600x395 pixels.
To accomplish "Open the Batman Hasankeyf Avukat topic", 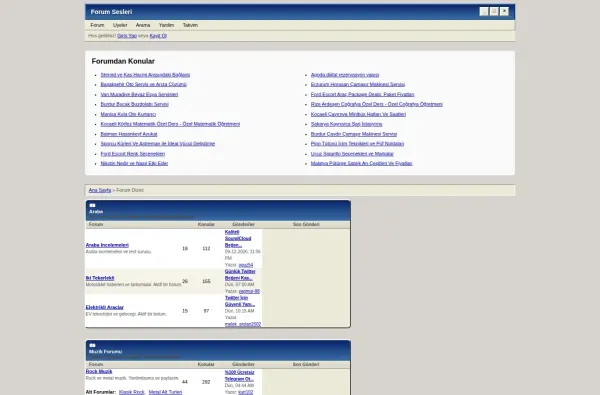I will 129,134.
